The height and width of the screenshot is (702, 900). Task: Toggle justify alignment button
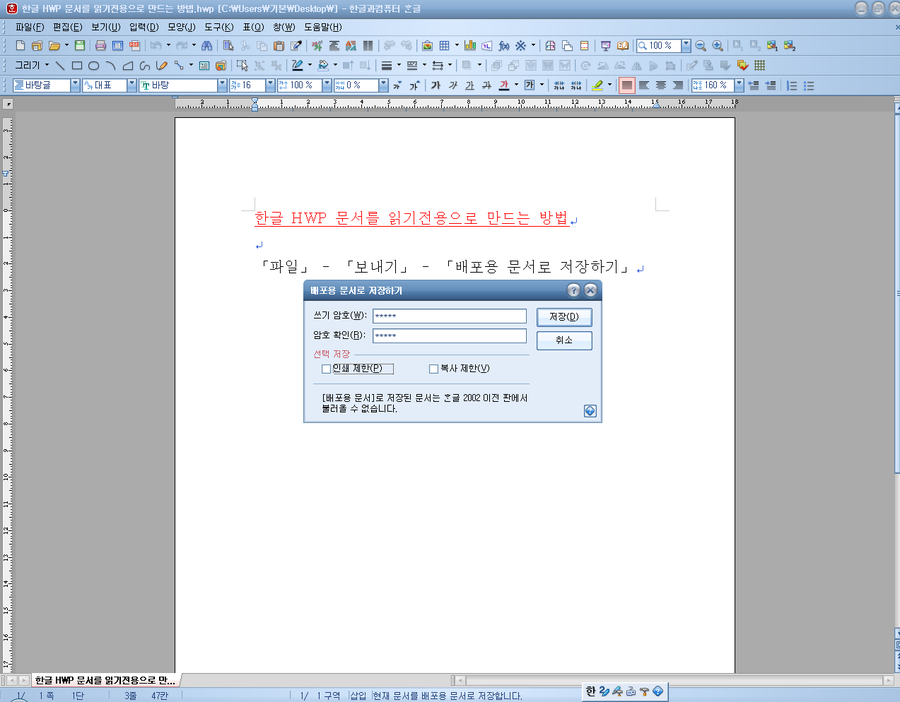click(x=627, y=86)
